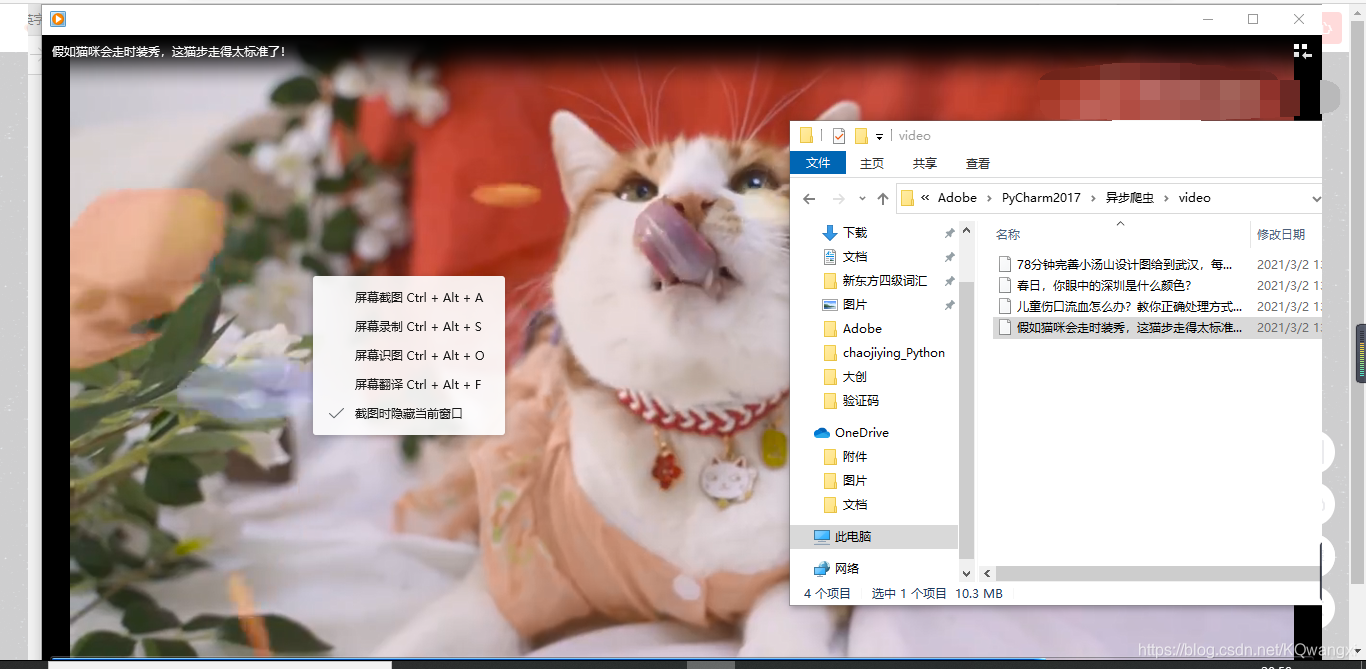This screenshot has width=1366, height=669.
Task: Click navigation pane scroll down arrow
Action: [966, 573]
